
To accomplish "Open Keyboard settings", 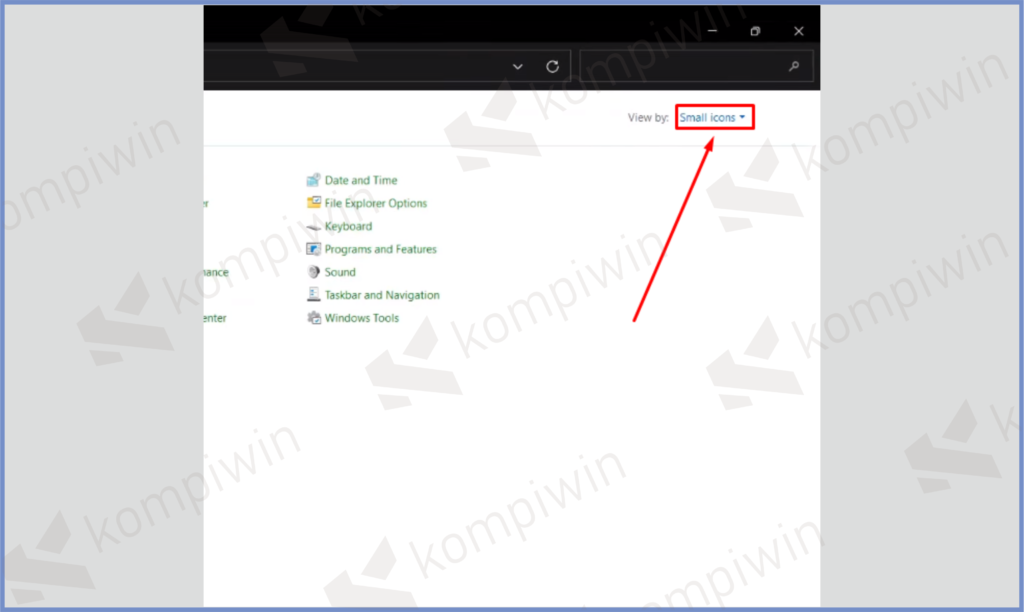I will pos(349,226).
